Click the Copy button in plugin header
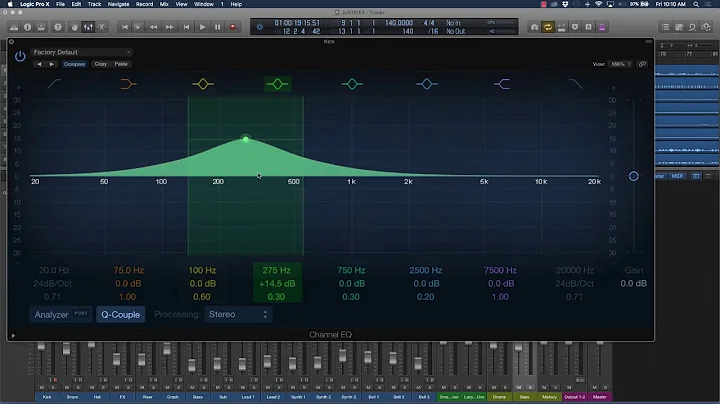This screenshot has width=720, height=404. pos(101,64)
